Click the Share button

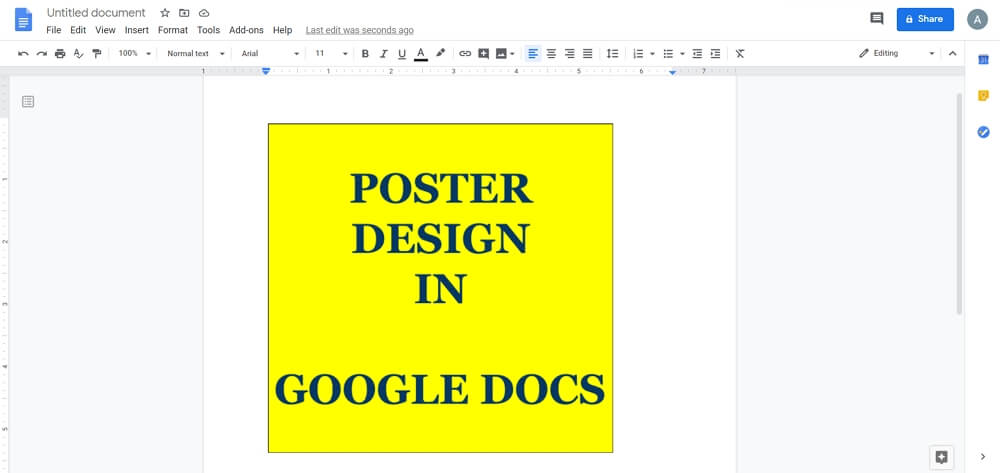pos(925,19)
